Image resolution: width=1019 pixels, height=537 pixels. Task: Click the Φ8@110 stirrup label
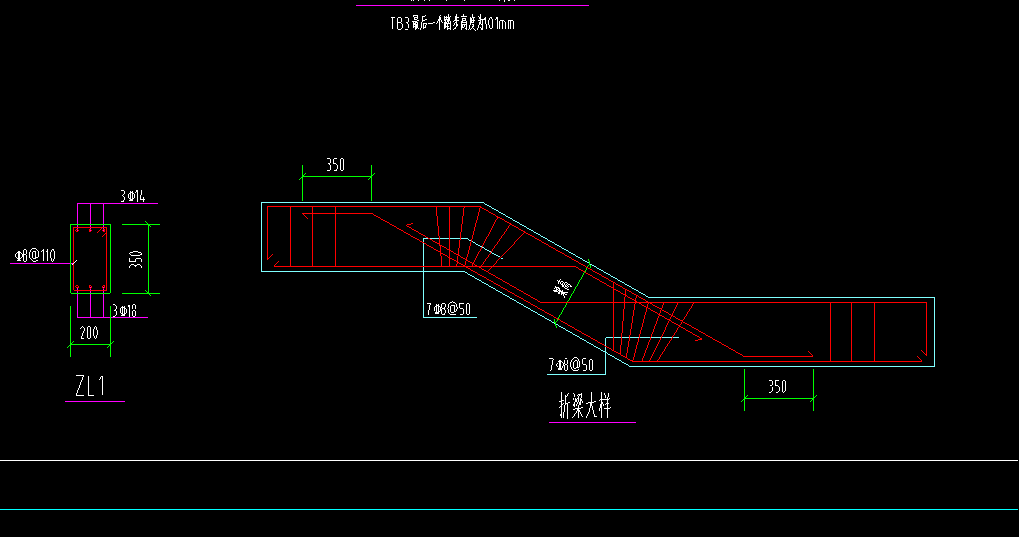pyautogui.click(x=35, y=255)
